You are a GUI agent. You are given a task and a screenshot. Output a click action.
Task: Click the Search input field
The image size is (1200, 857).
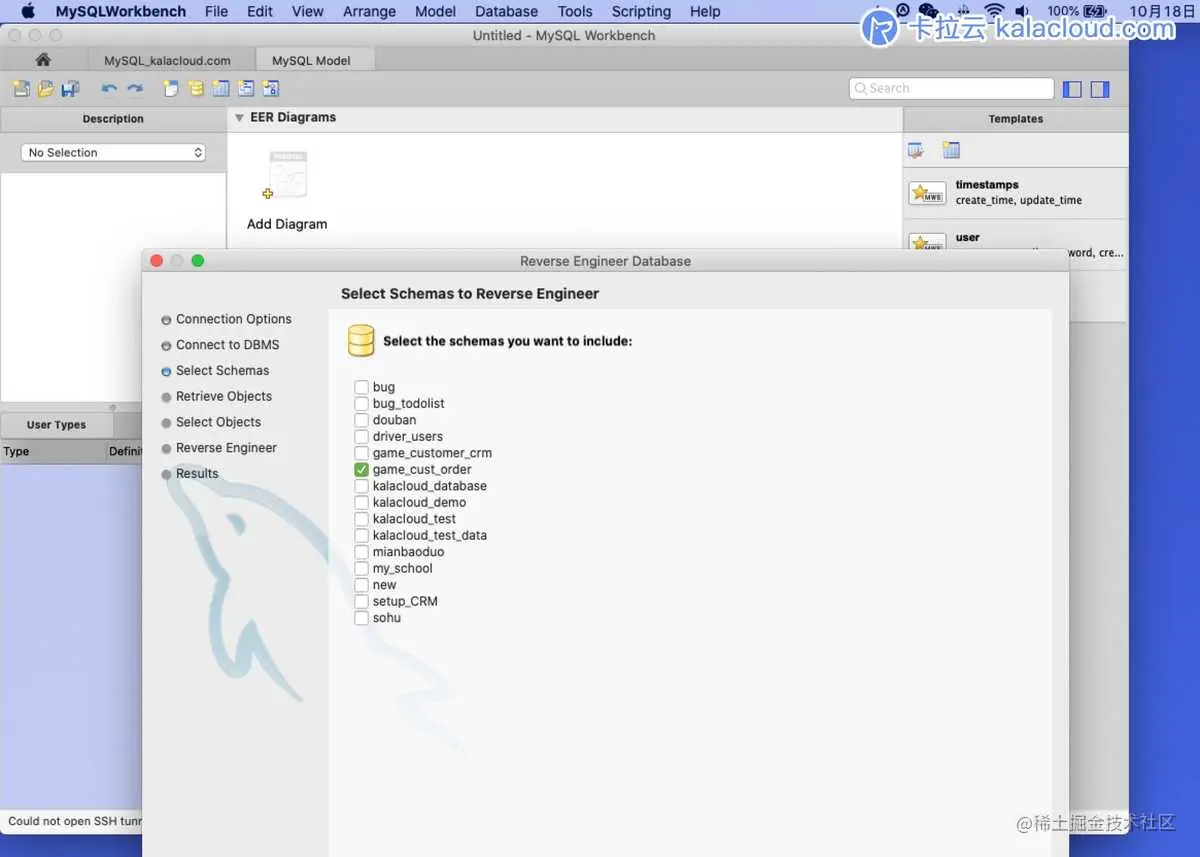pos(951,88)
